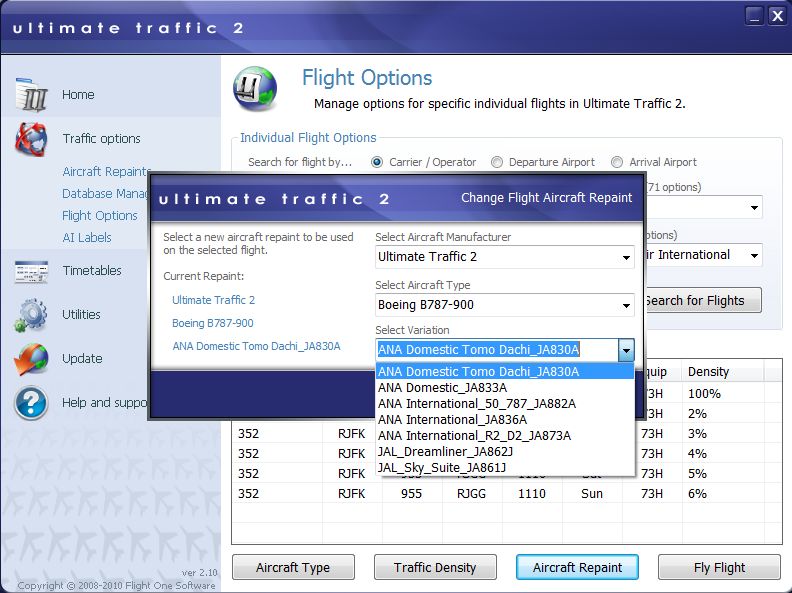Open the Aircraft Repaints sidebar link

(106, 172)
